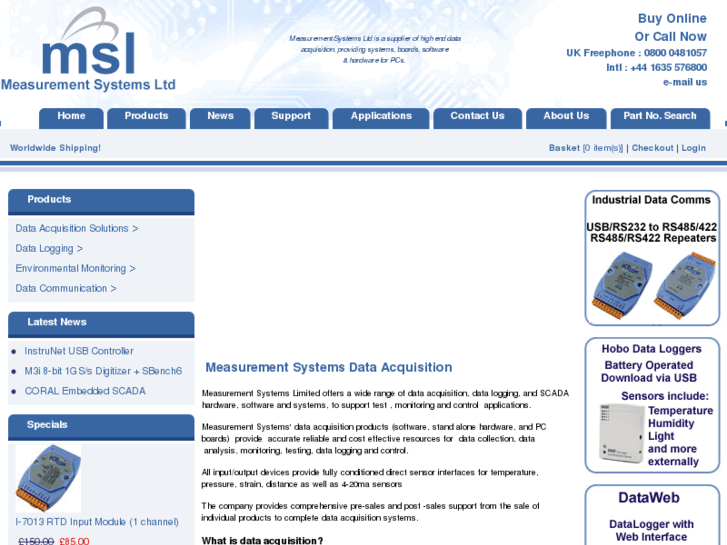
Task: Click the I-7013 RTD module thumbnail
Action: pyautogui.click(x=48, y=478)
